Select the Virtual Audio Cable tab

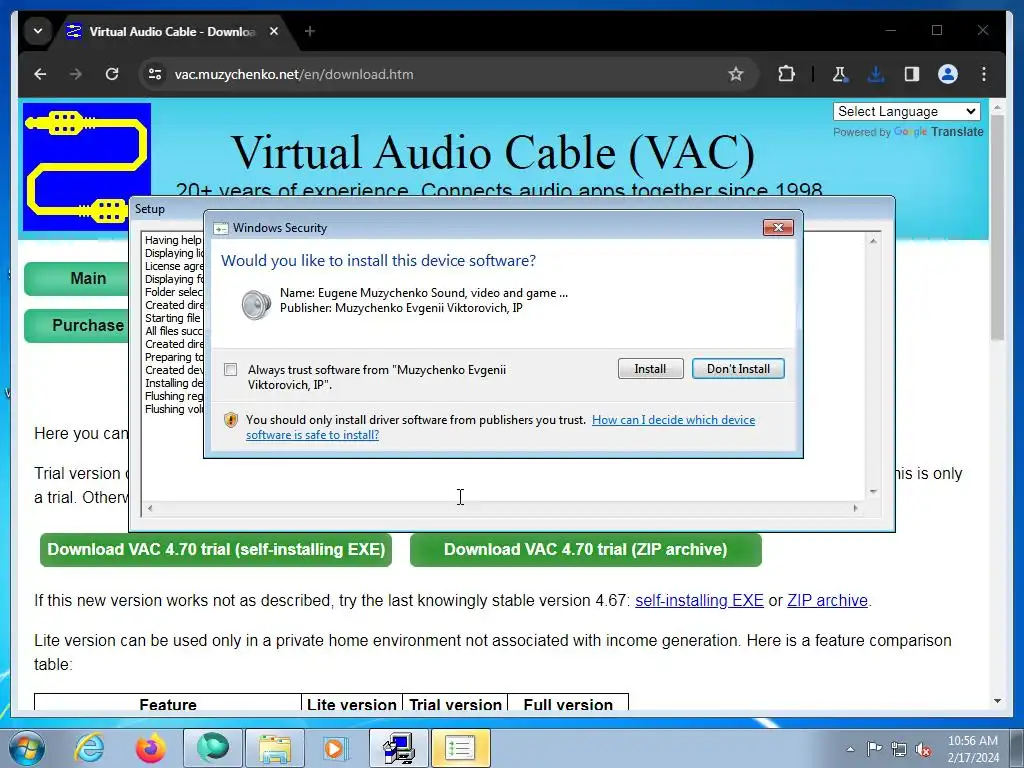170,31
